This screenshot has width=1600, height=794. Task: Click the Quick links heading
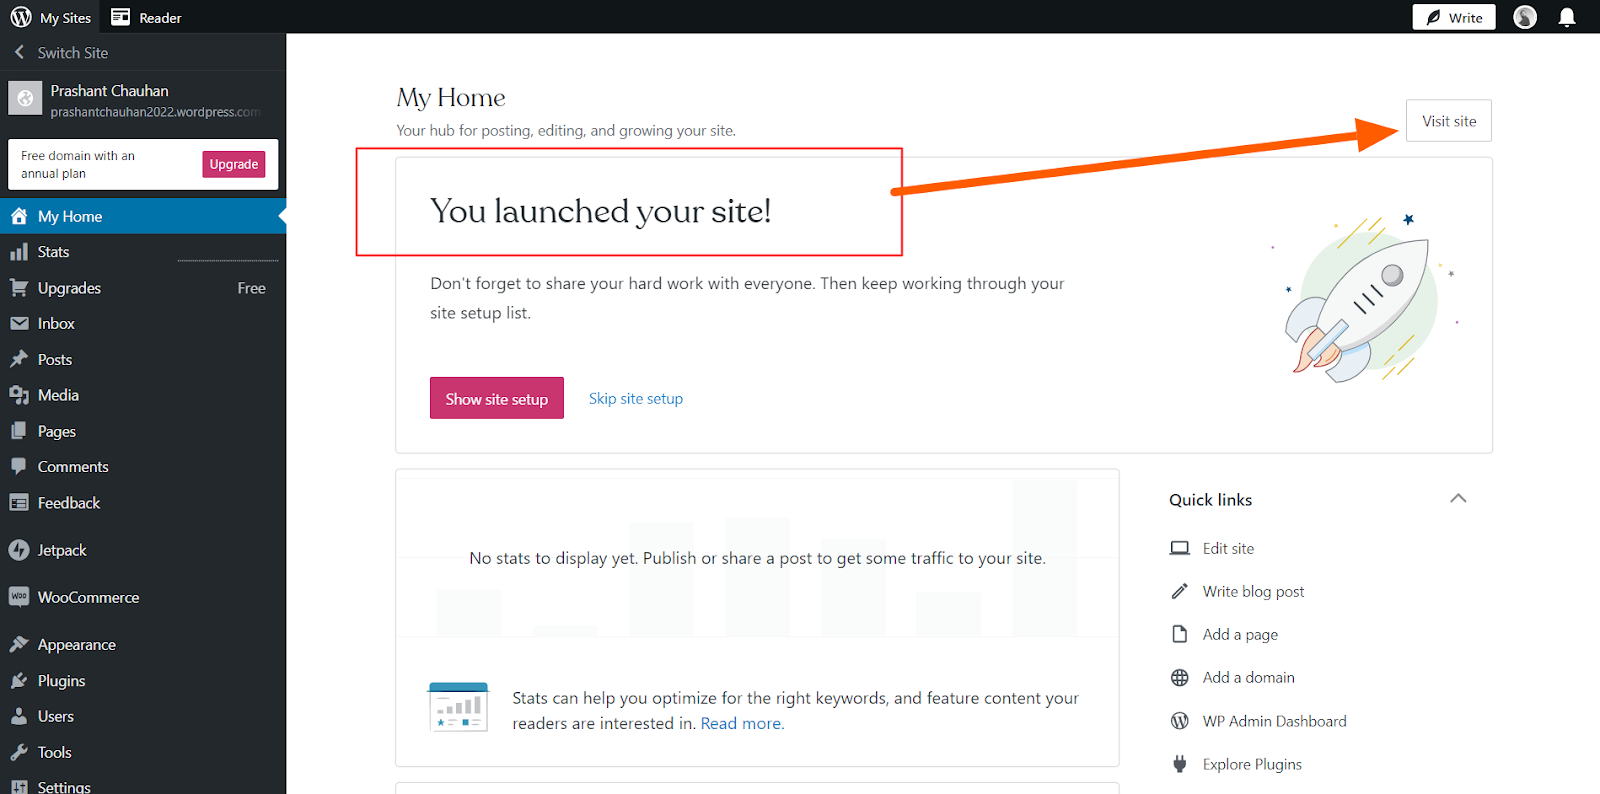click(x=1210, y=499)
